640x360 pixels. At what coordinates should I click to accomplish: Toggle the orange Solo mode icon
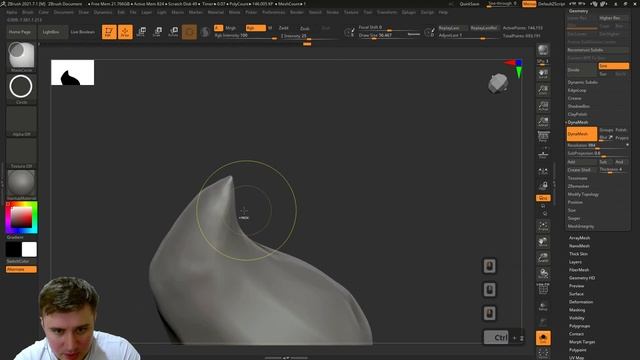(x=543, y=338)
